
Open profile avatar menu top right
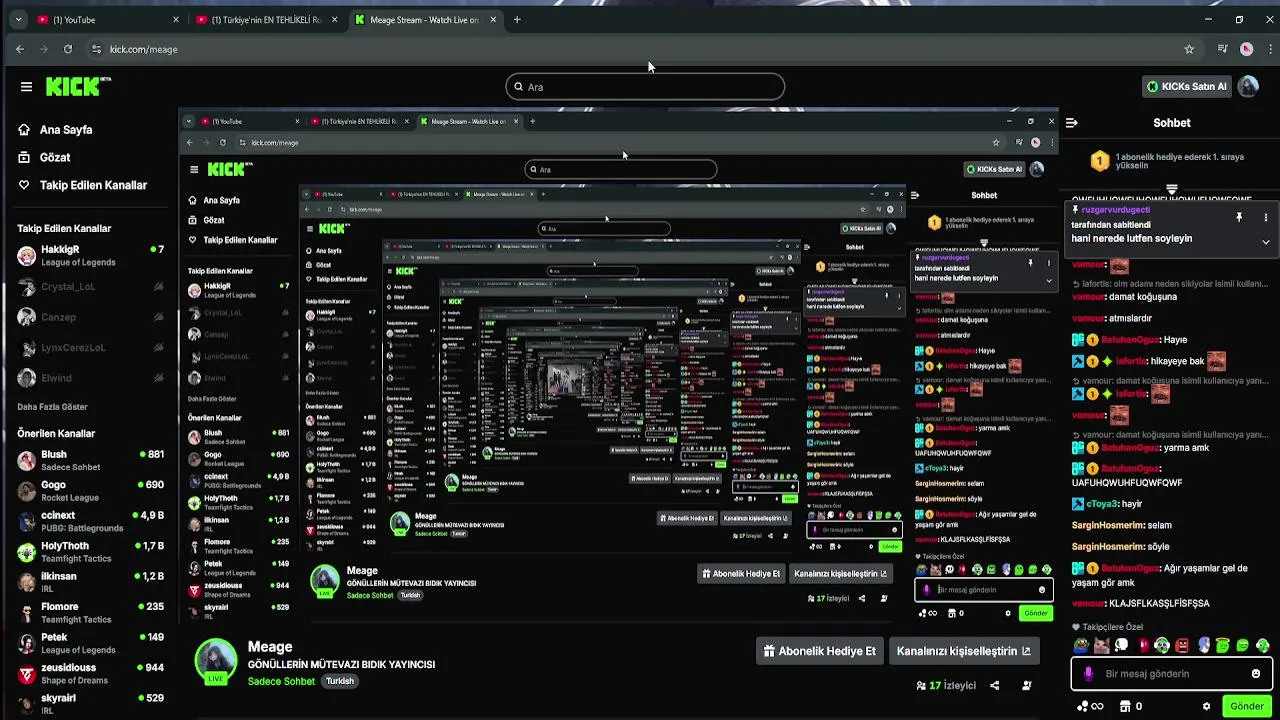point(1248,87)
